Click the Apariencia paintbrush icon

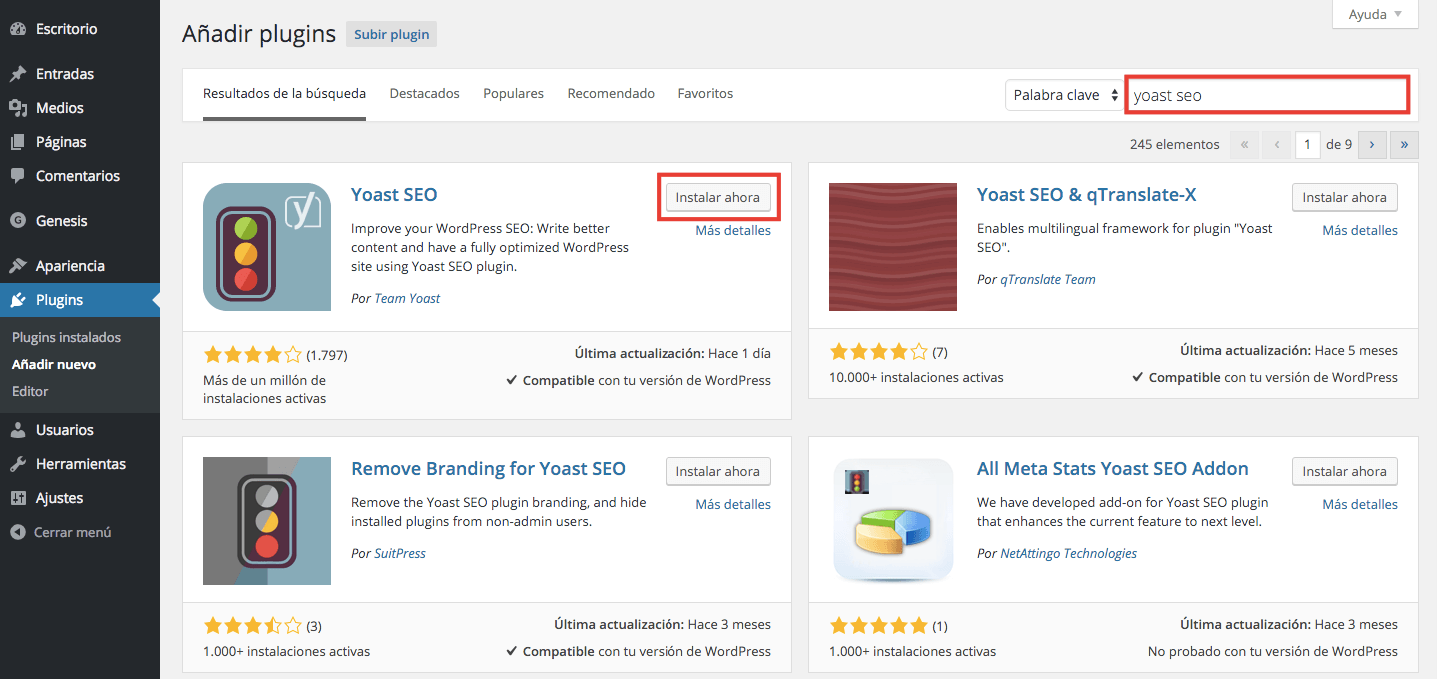click(17, 266)
